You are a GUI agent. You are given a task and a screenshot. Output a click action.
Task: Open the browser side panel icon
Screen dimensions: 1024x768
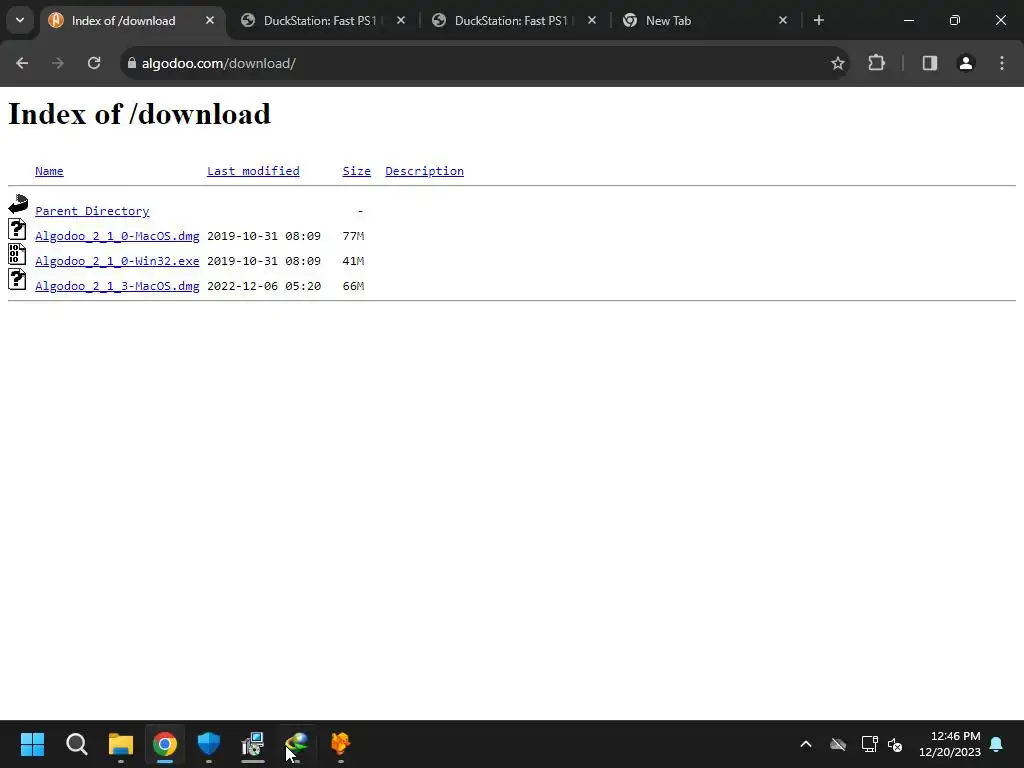[930, 63]
